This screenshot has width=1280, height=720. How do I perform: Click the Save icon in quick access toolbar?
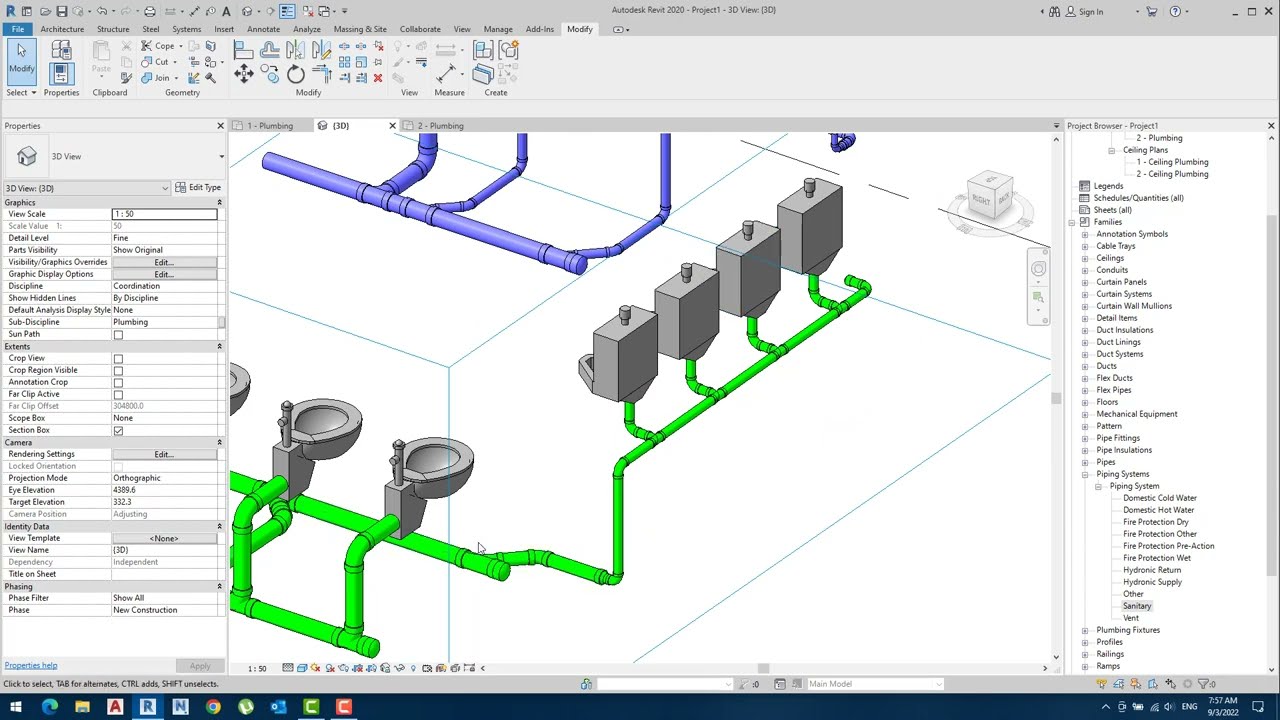(x=62, y=11)
